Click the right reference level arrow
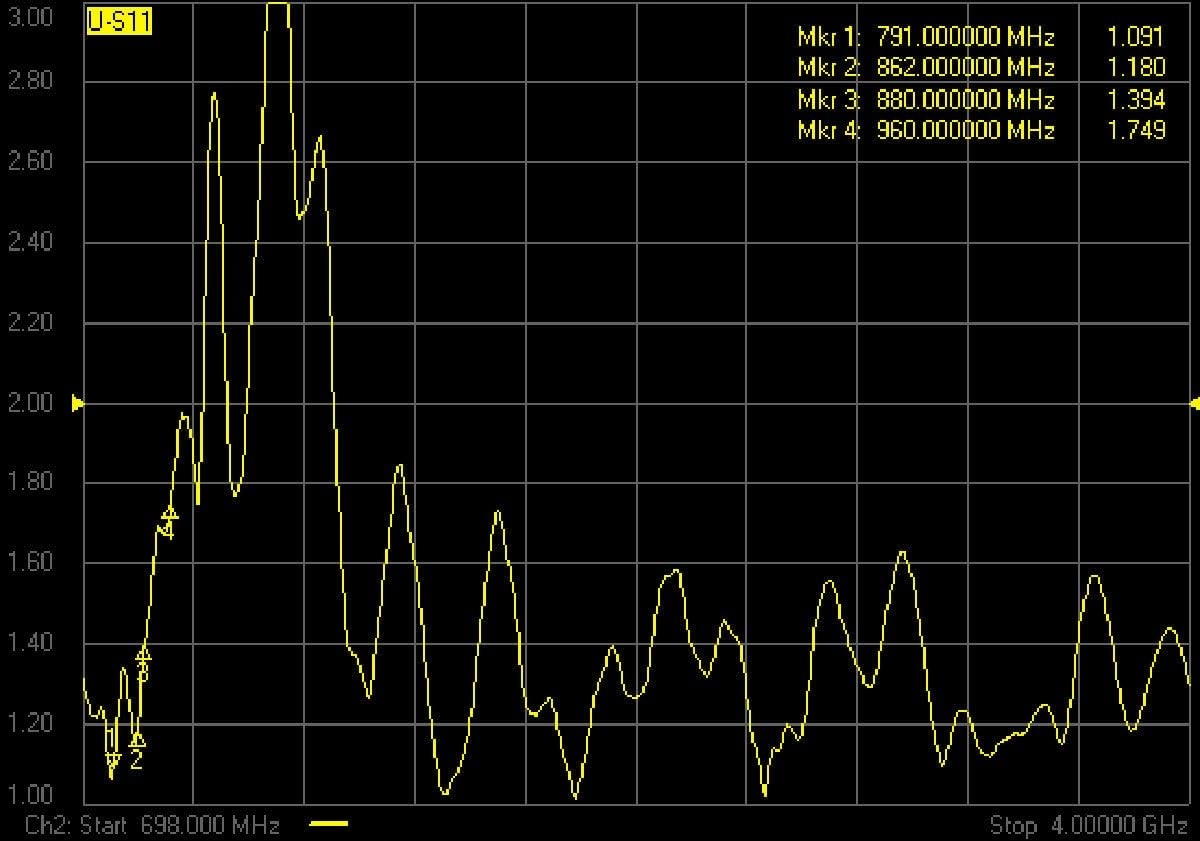 pos(1194,404)
